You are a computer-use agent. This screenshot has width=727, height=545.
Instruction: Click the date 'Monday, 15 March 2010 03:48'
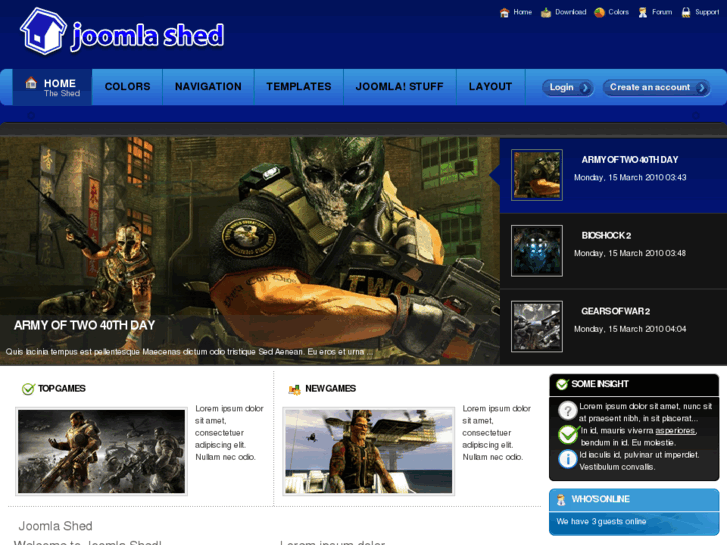tap(630, 253)
